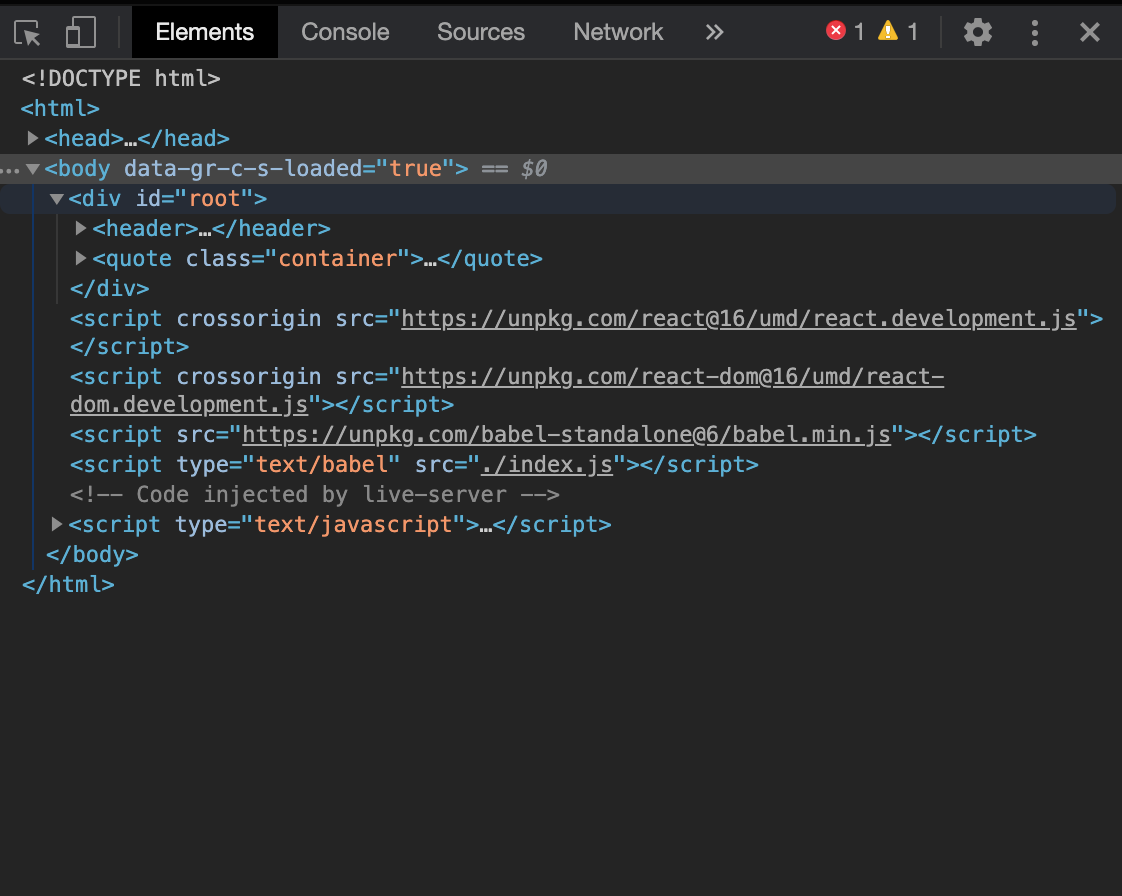Viewport: 1122px width, 896px height.
Task: Click the data-gr-c-s-loaded attribute name
Action: [x=243, y=168]
